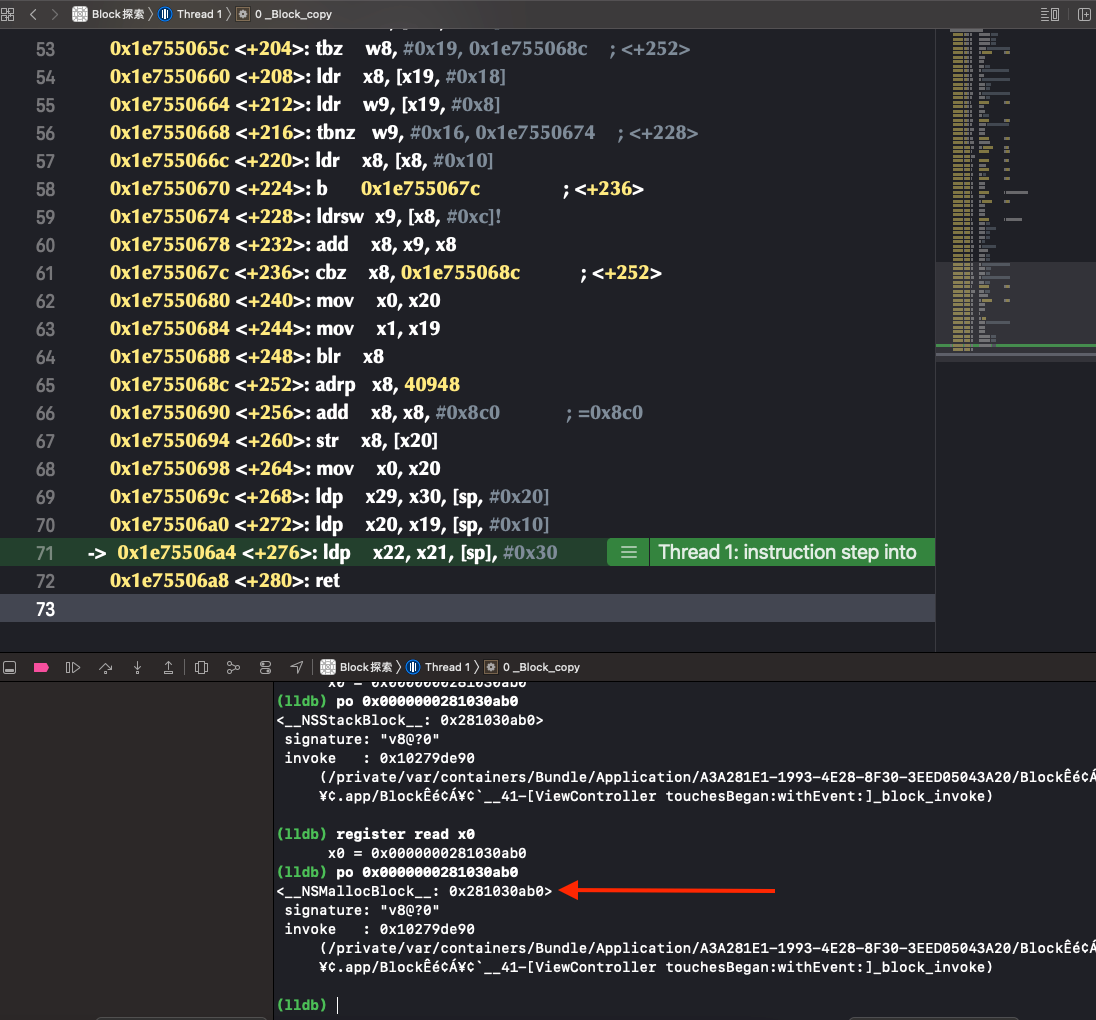This screenshot has width=1096, height=1020.
Task: Click current instruction address 0x1e75506a4
Action: click(177, 552)
